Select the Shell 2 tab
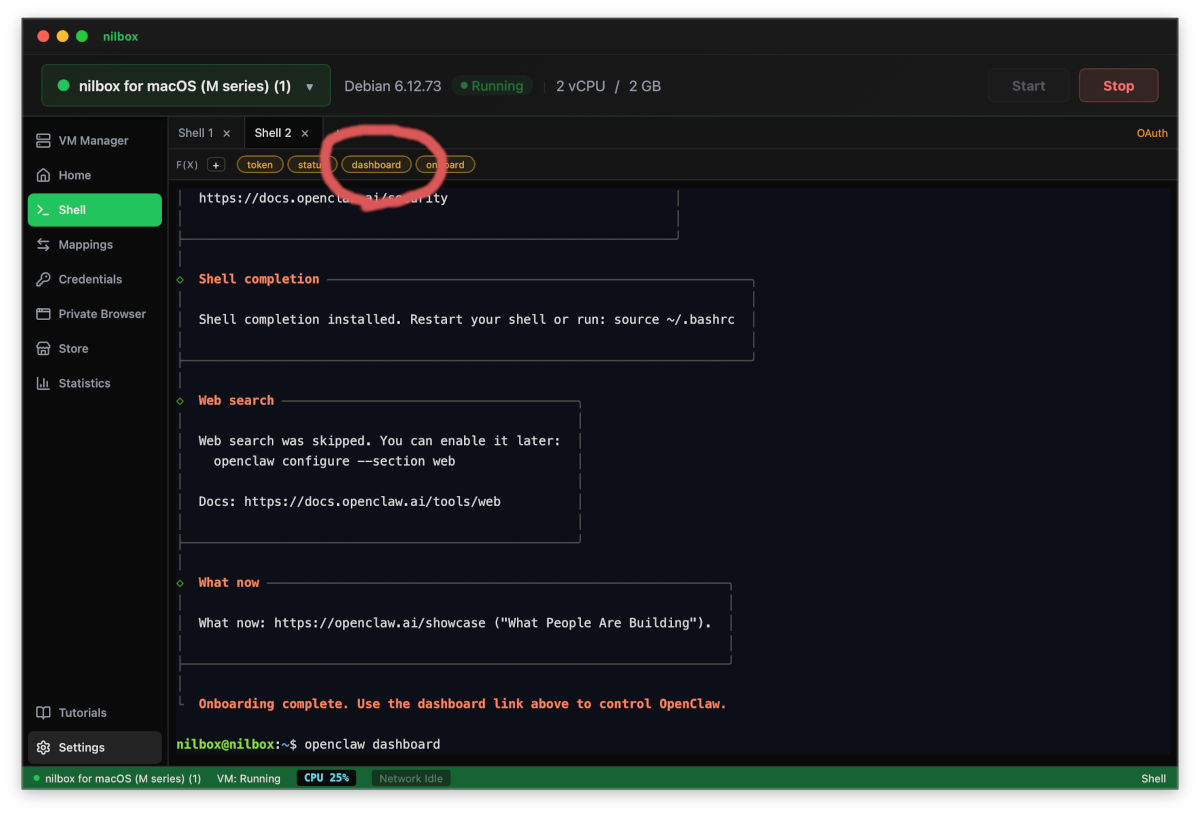Screen dimensions: 1200x815 [x=272, y=133]
